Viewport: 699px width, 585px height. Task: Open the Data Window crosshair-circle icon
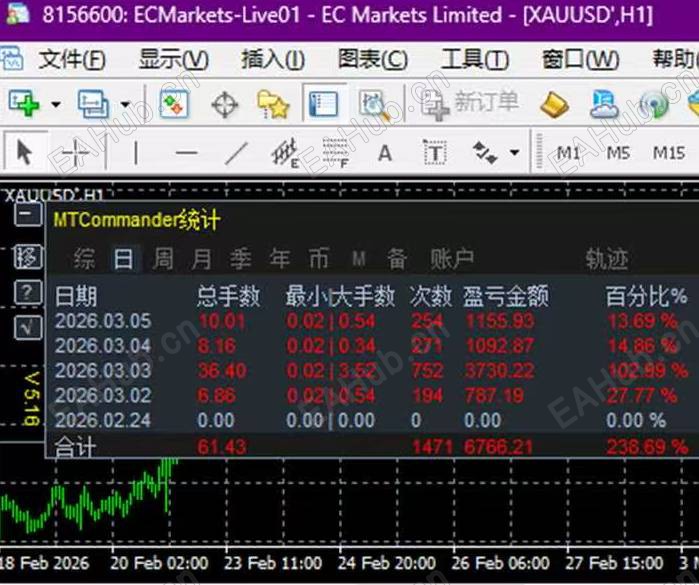[x=224, y=104]
